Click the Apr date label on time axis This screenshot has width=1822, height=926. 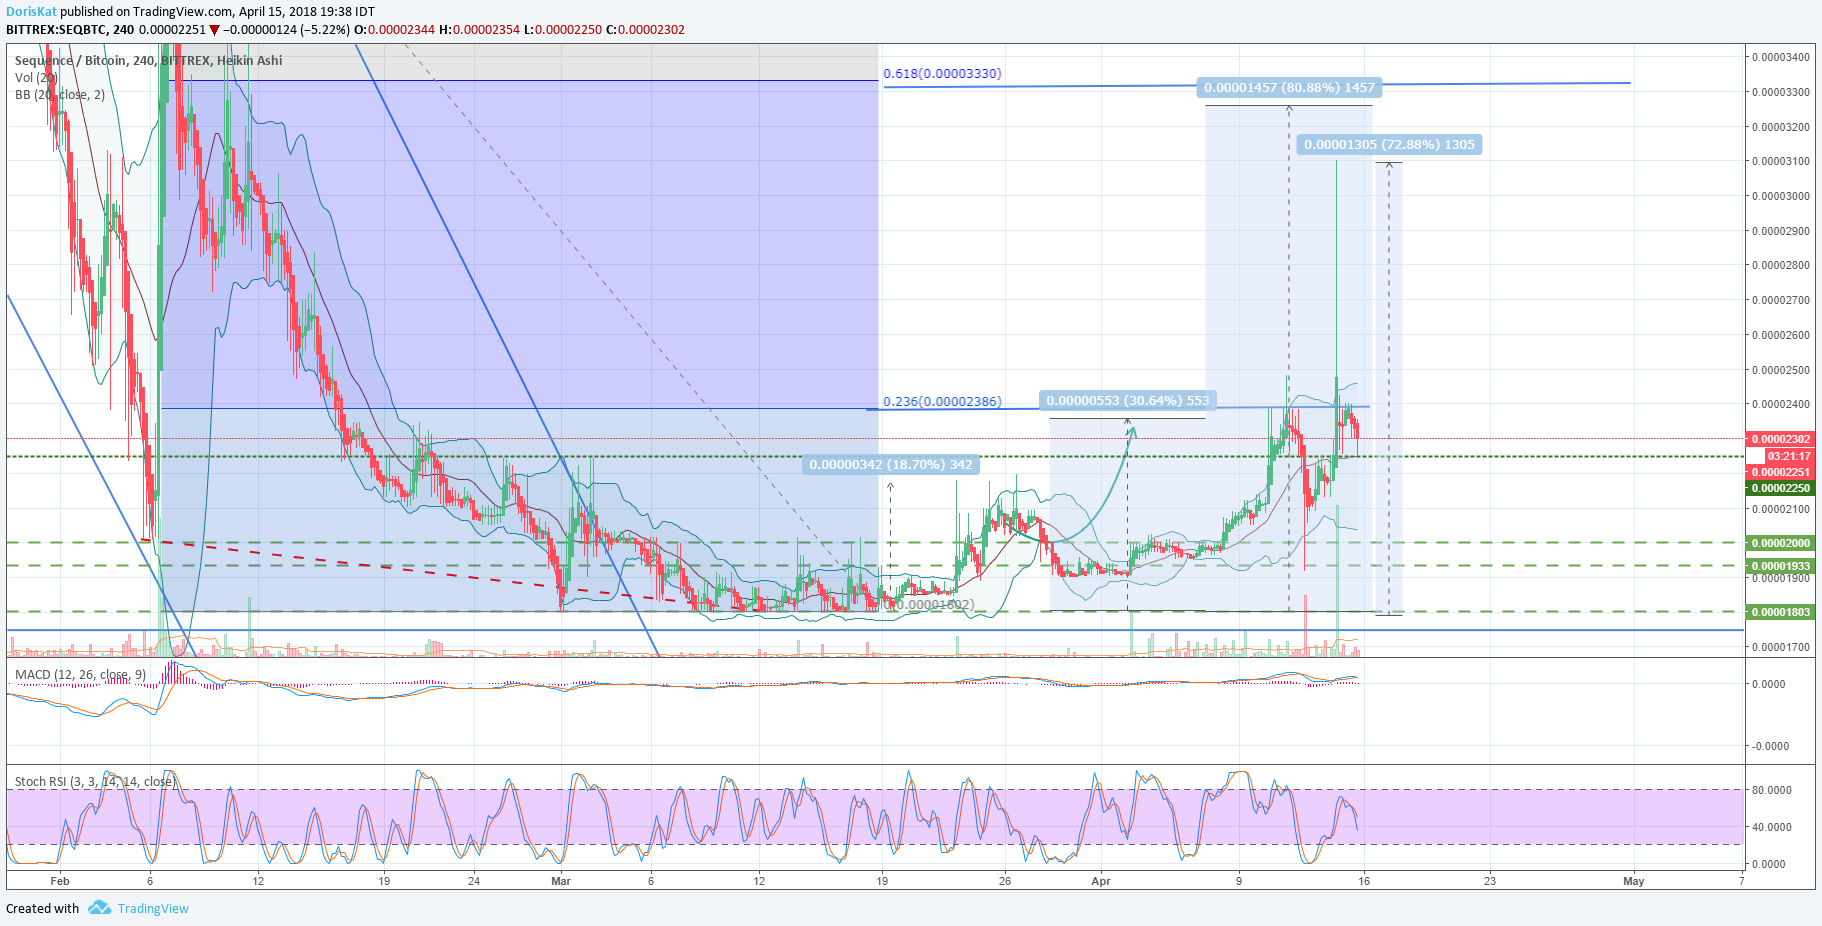[x=1101, y=881]
